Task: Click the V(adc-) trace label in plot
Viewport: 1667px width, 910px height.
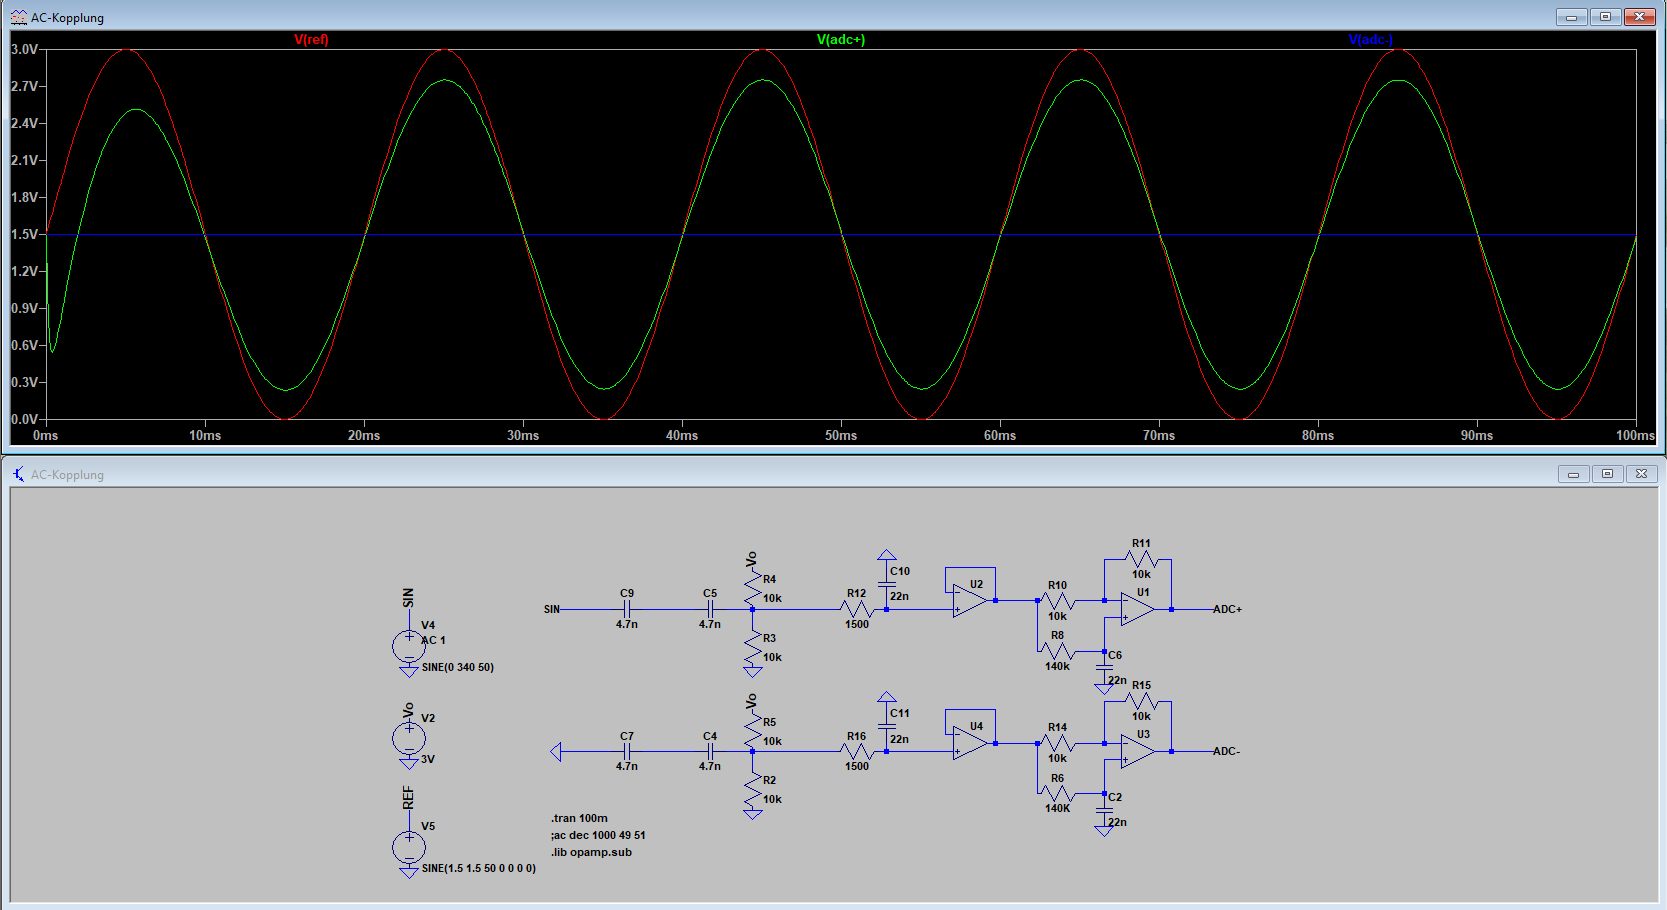Action: [x=1370, y=40]
